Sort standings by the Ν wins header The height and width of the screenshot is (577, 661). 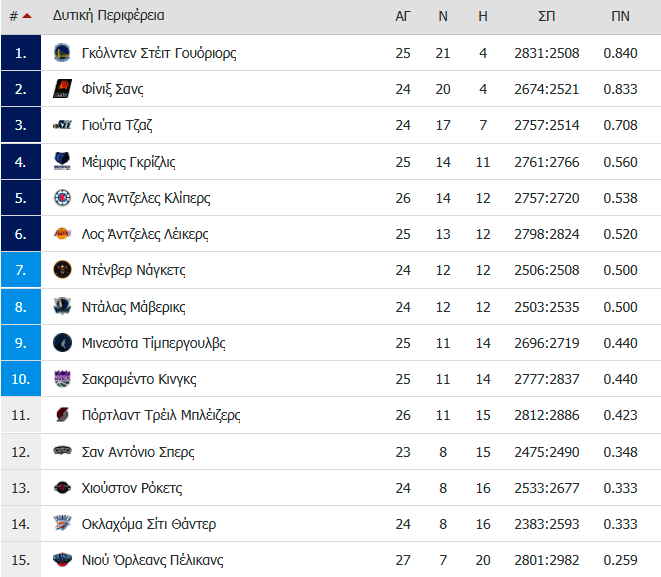(443, 16)
